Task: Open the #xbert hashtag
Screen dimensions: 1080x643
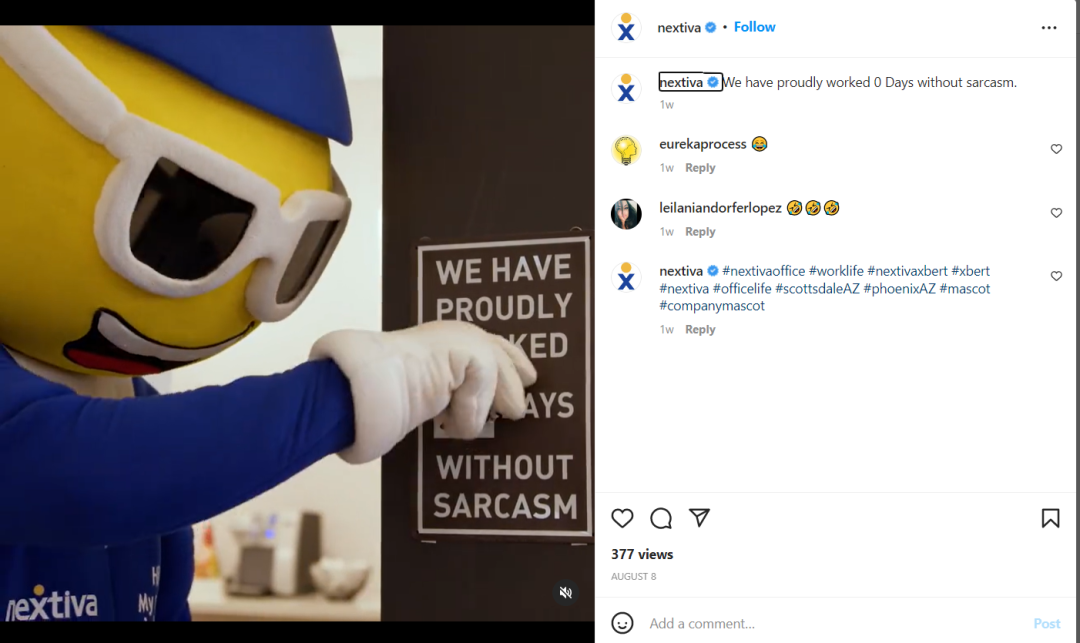Action: point(970,271)
